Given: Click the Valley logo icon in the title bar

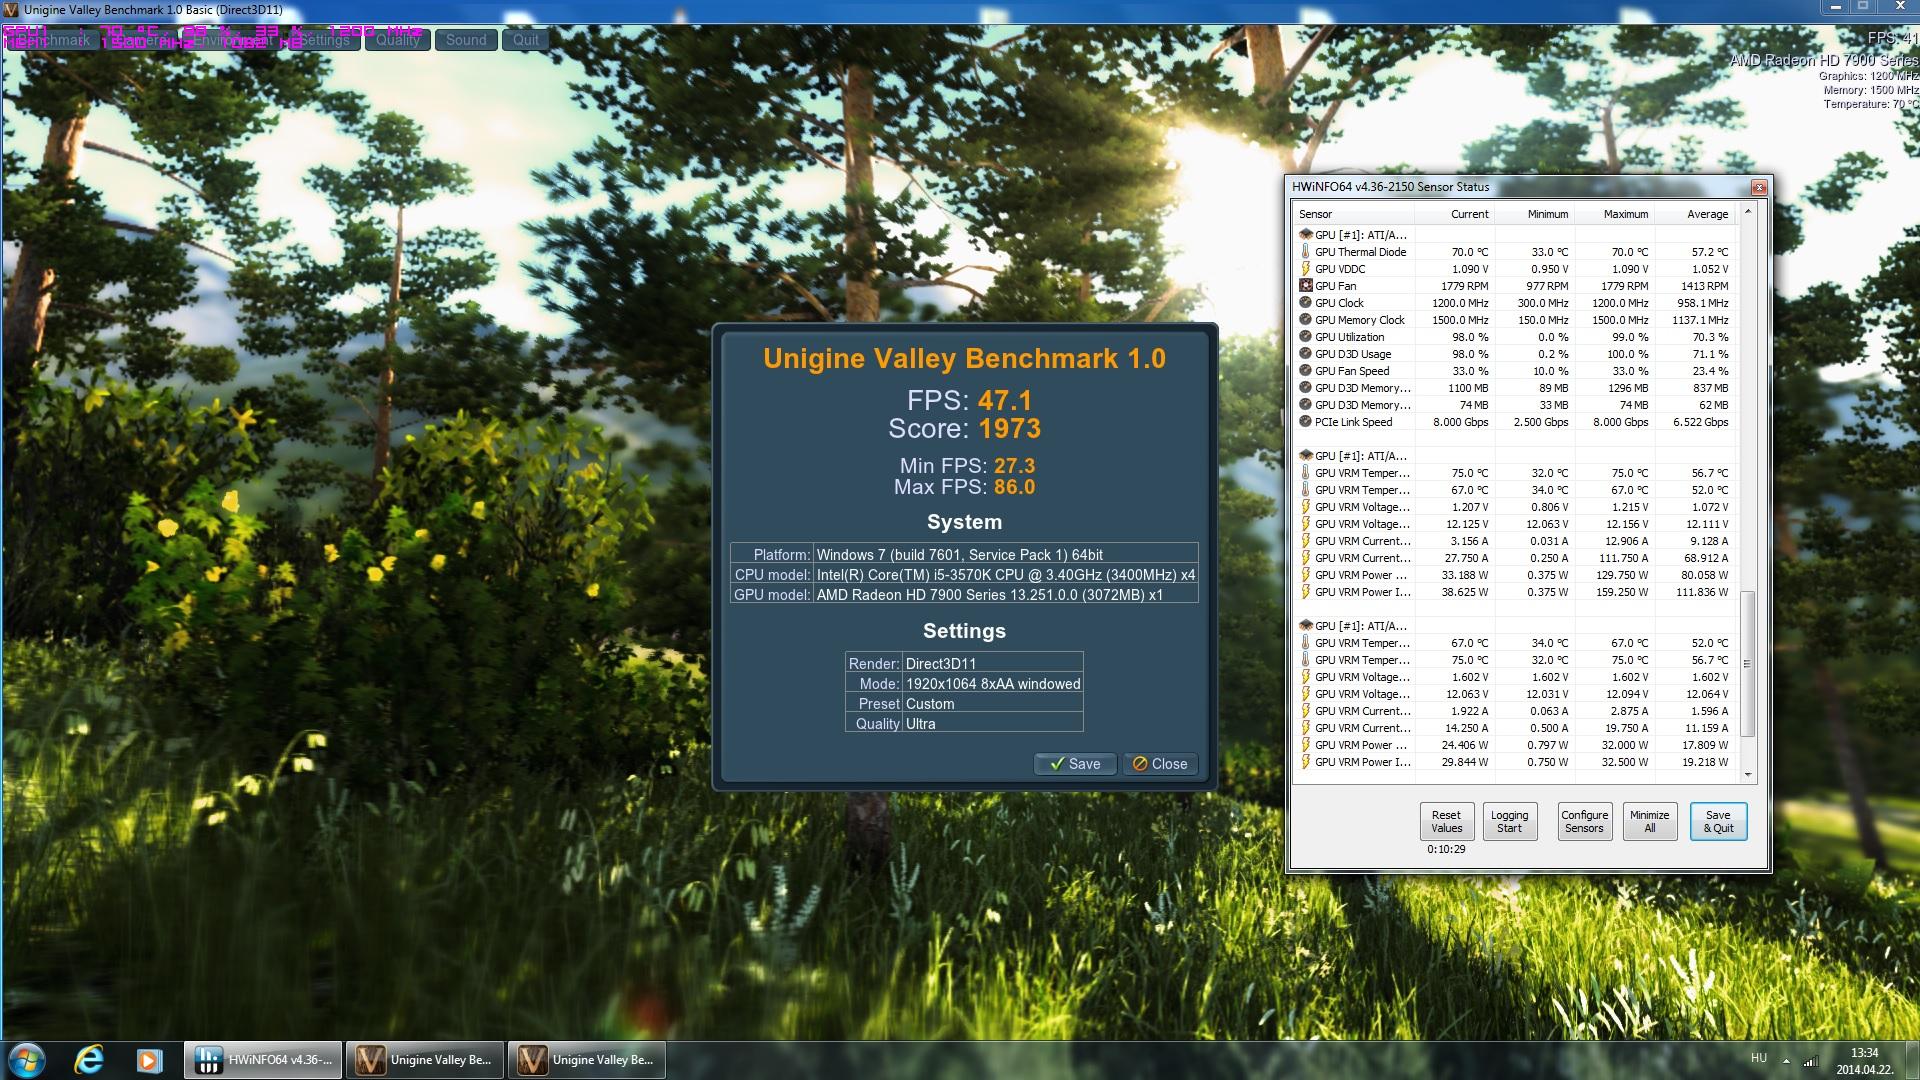Looking at the screenshot, I should [10, 9].
